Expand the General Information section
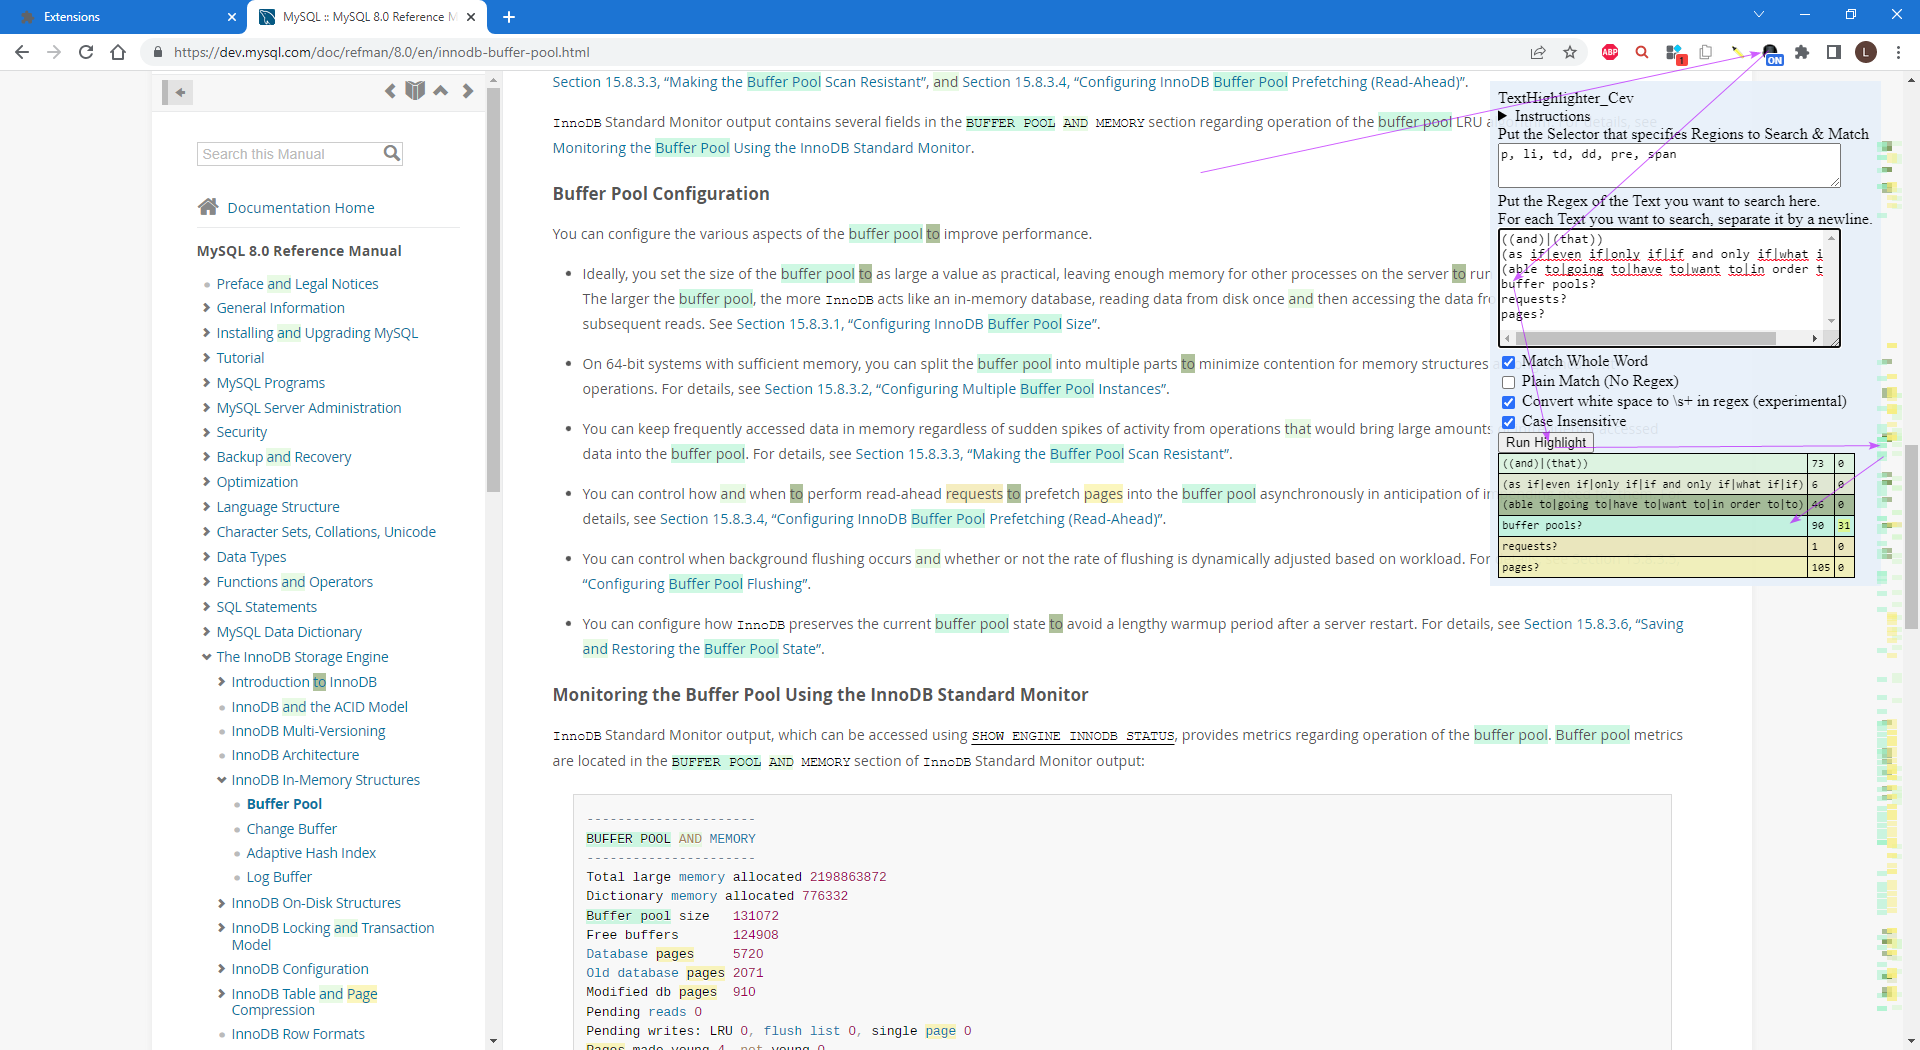Screen dimensions: 1920x1050 [x=206, y=308]
